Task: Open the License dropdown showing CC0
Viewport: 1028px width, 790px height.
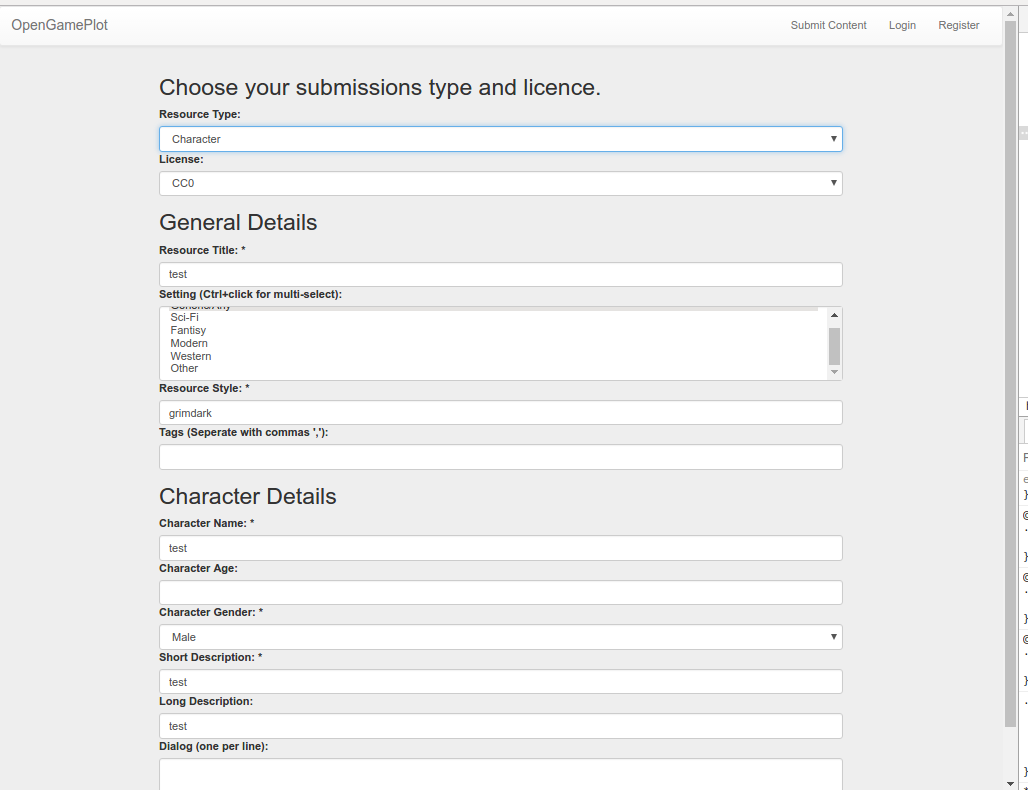Action: (500, 184)
